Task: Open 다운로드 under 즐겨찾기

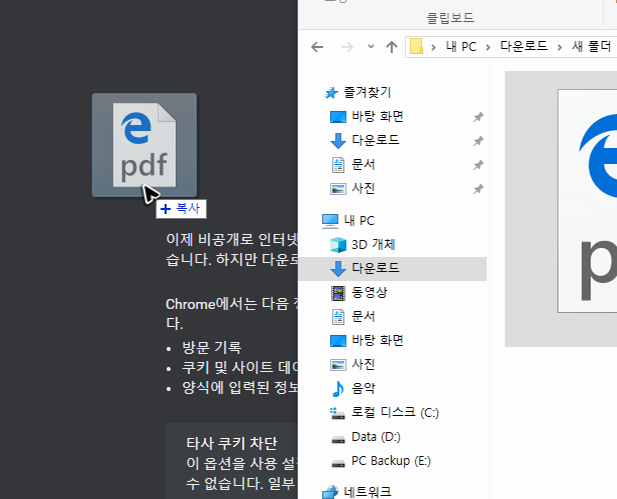Action: (x=375, y=140)
